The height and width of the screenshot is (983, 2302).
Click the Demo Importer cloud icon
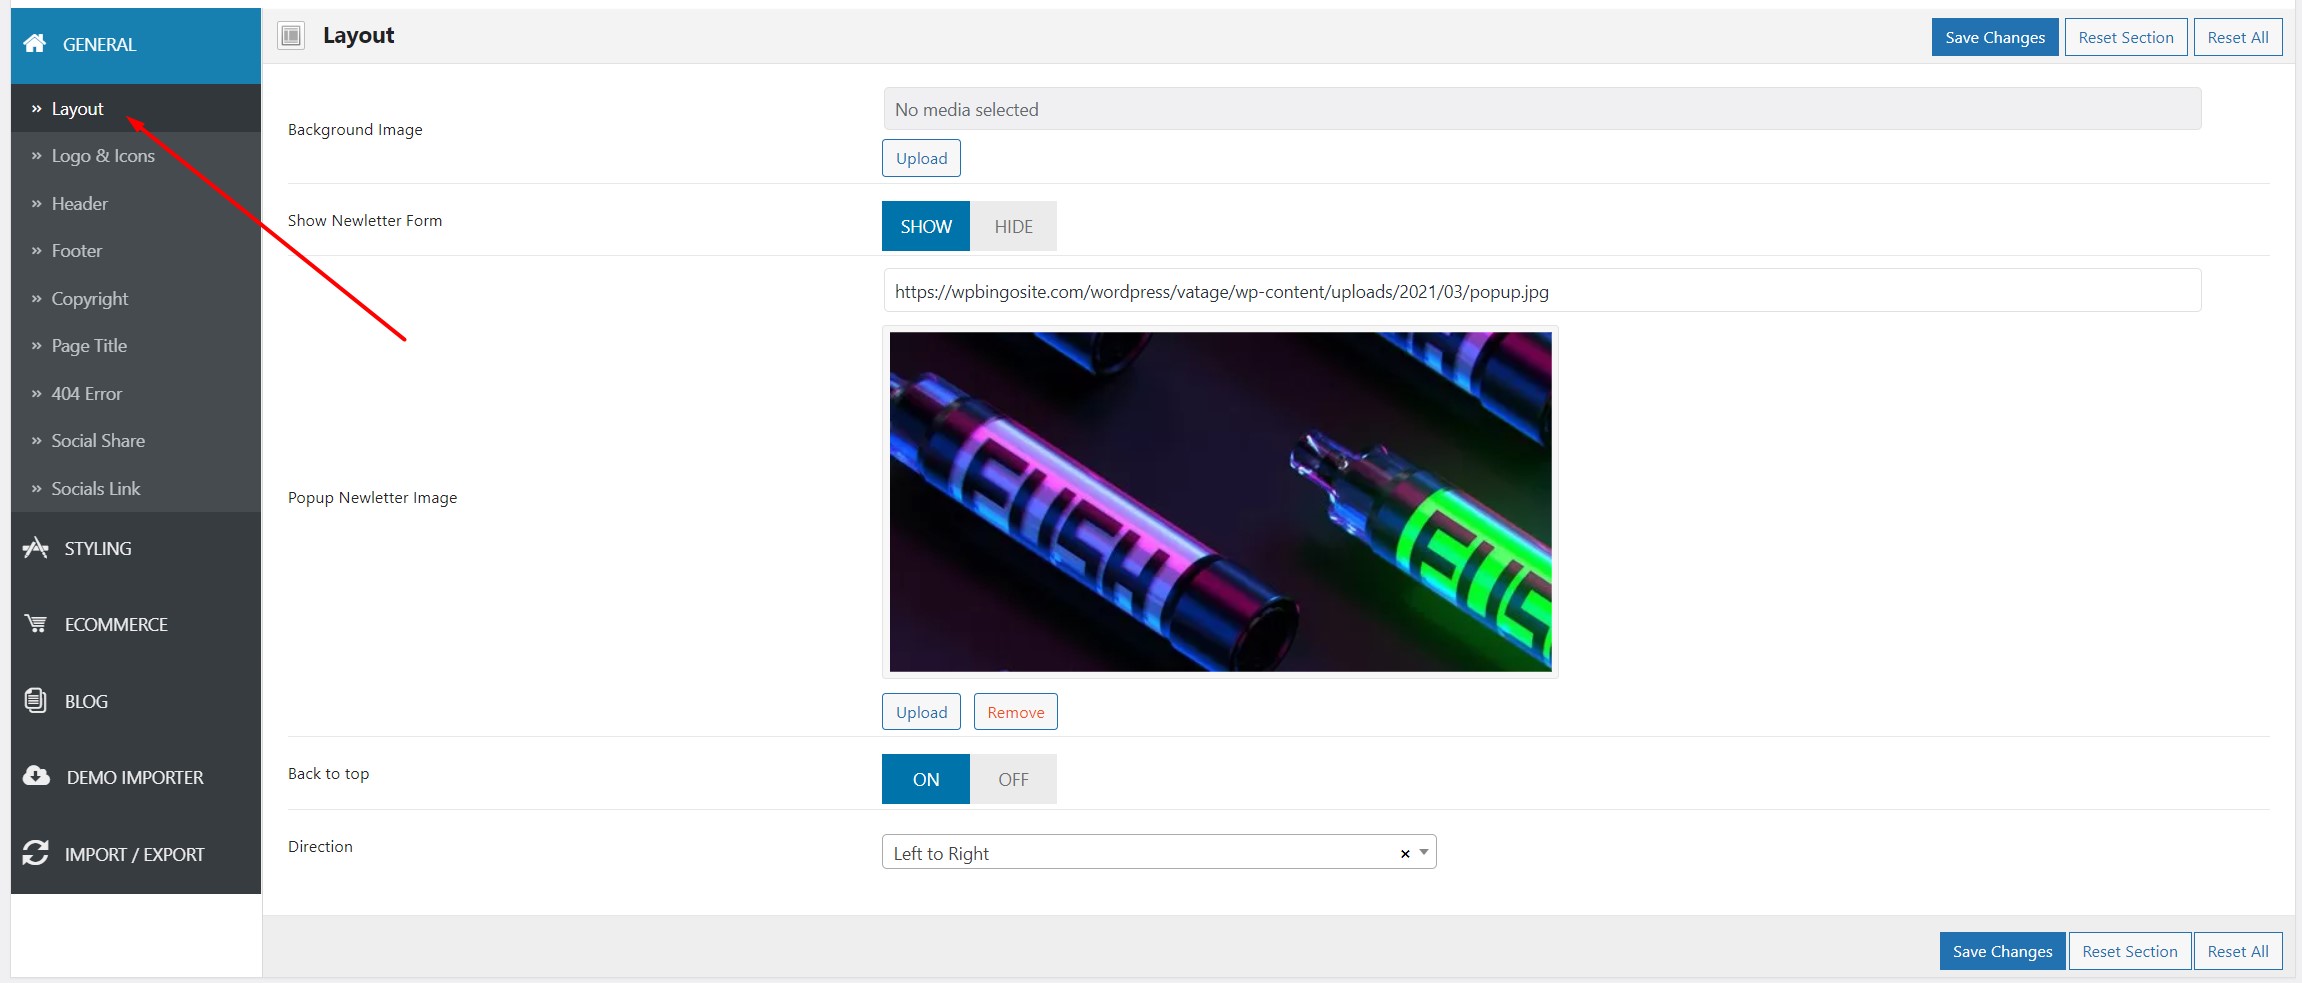click(37, 776)
